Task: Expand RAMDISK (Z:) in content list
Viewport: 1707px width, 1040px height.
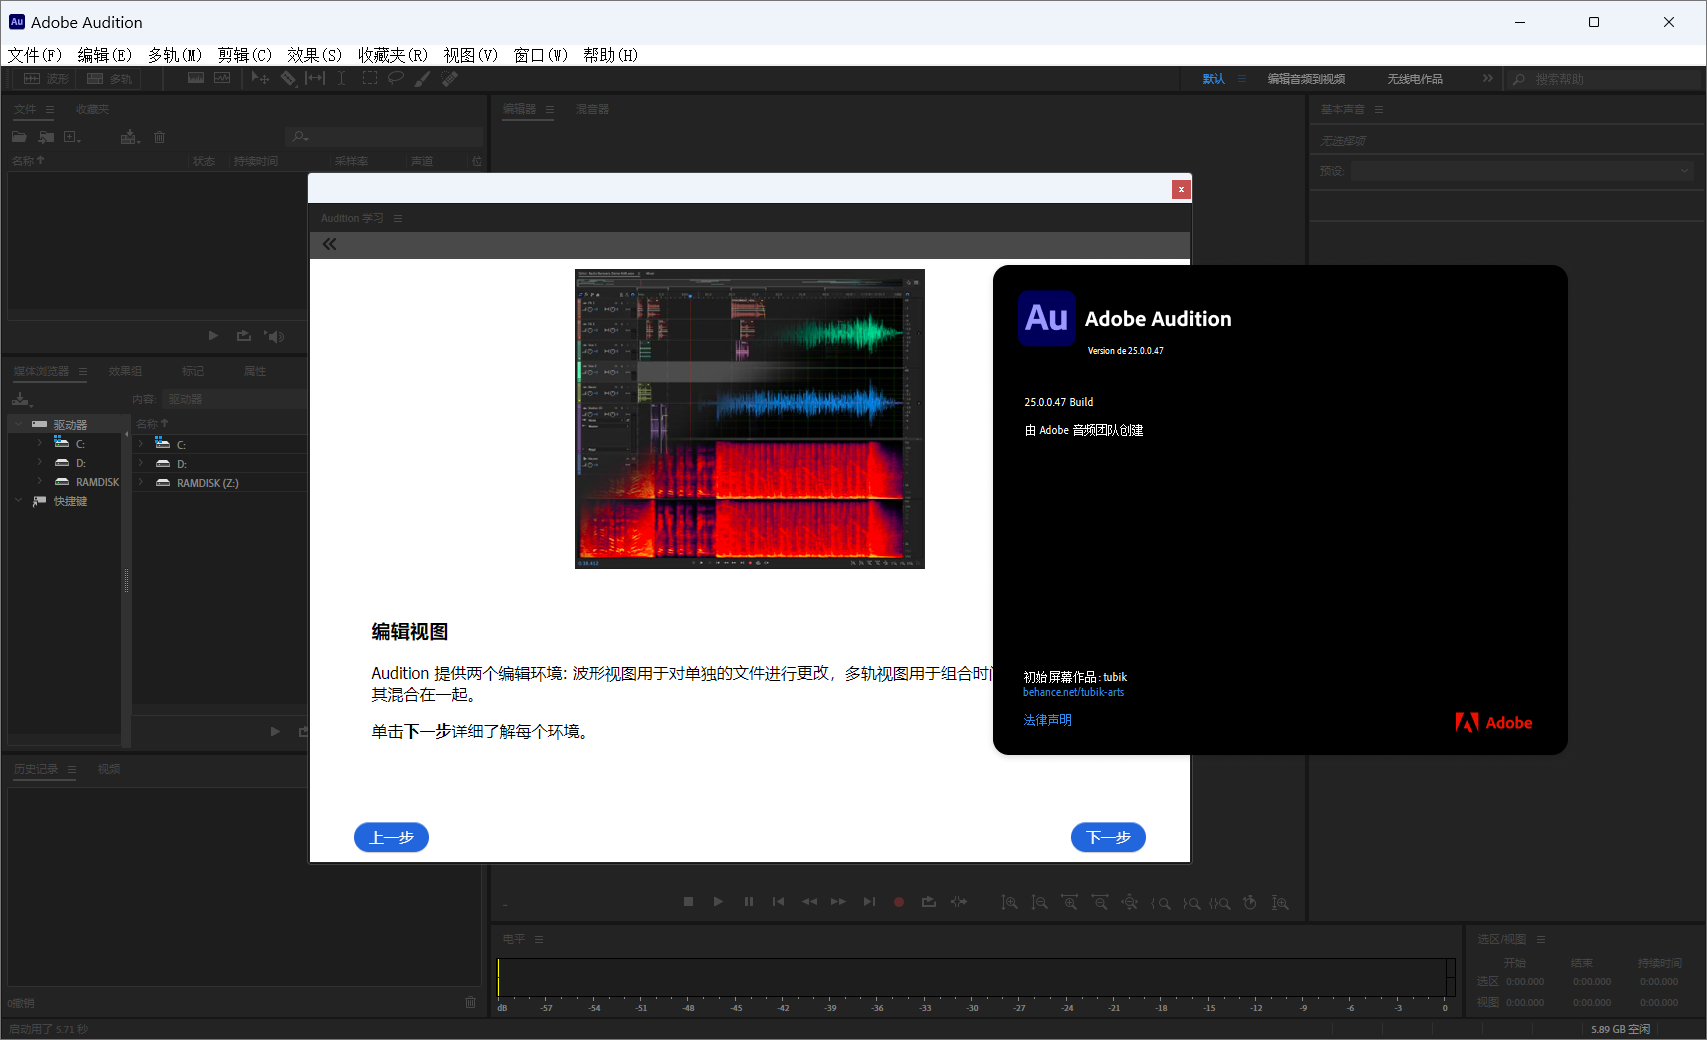Action: pyautogui.click(x=141, y=482)
